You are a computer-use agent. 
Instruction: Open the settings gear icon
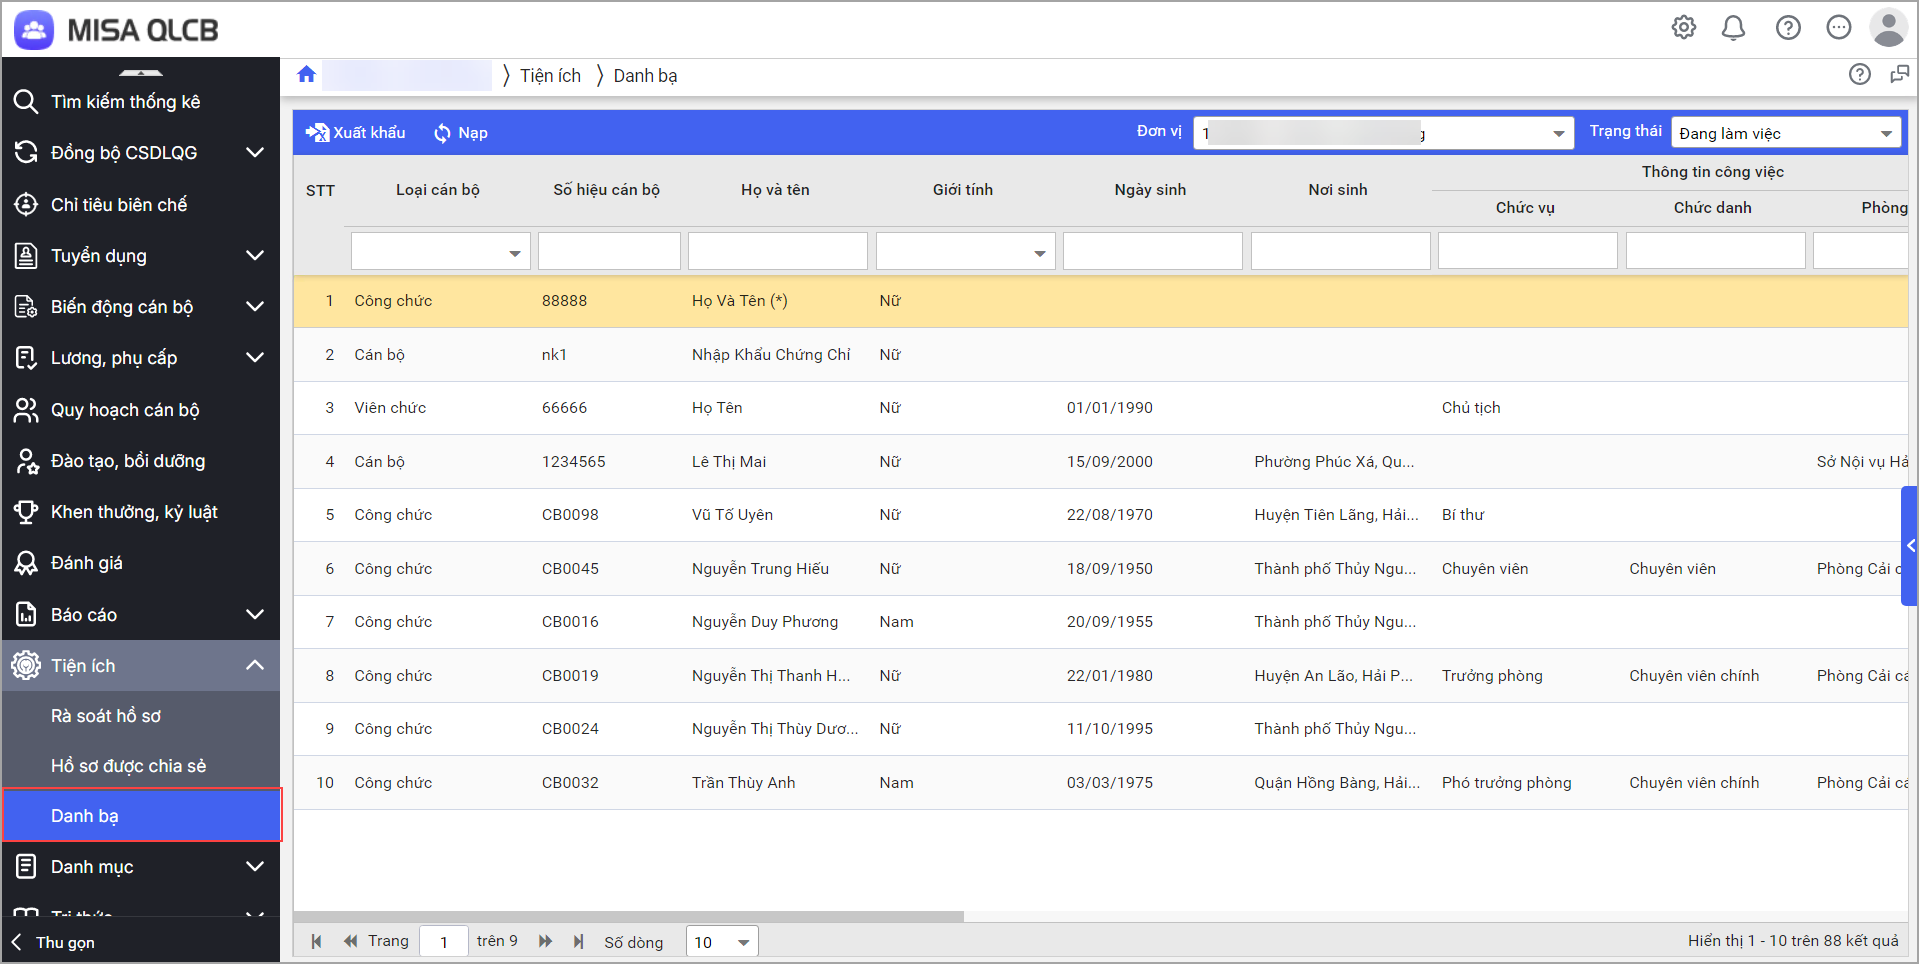[1684, 28]
